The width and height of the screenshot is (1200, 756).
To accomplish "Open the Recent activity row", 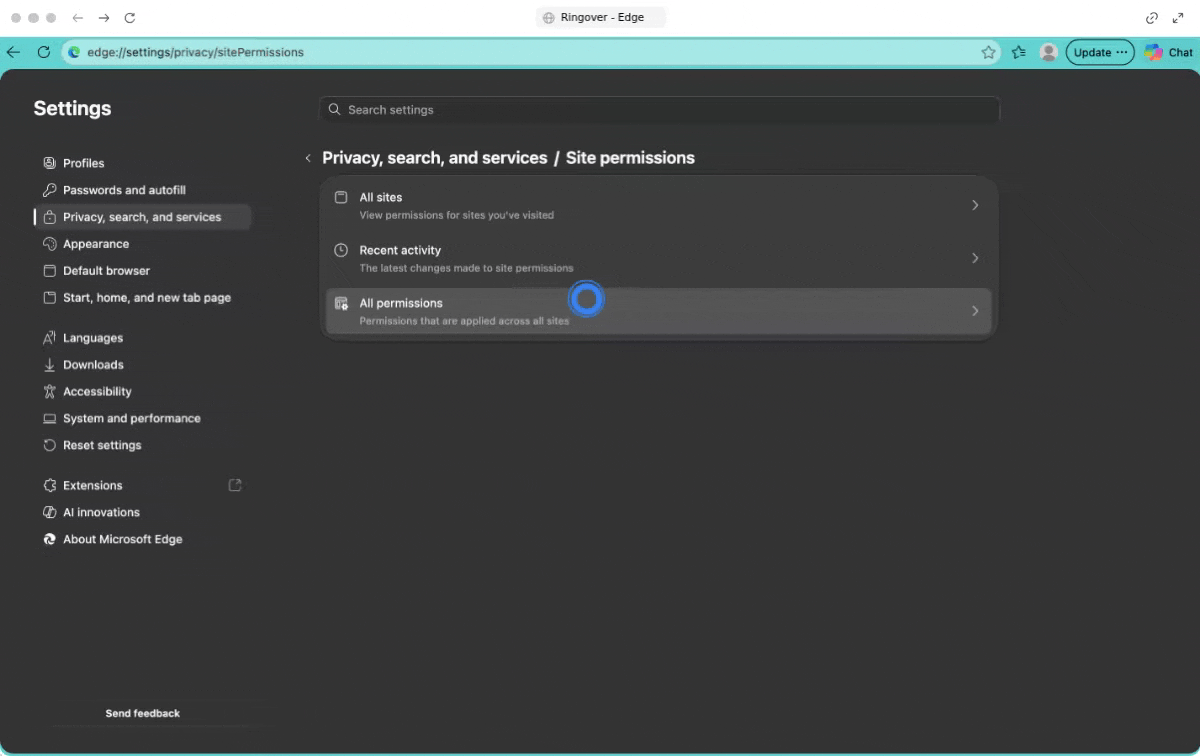I will [x=659, y=258].
